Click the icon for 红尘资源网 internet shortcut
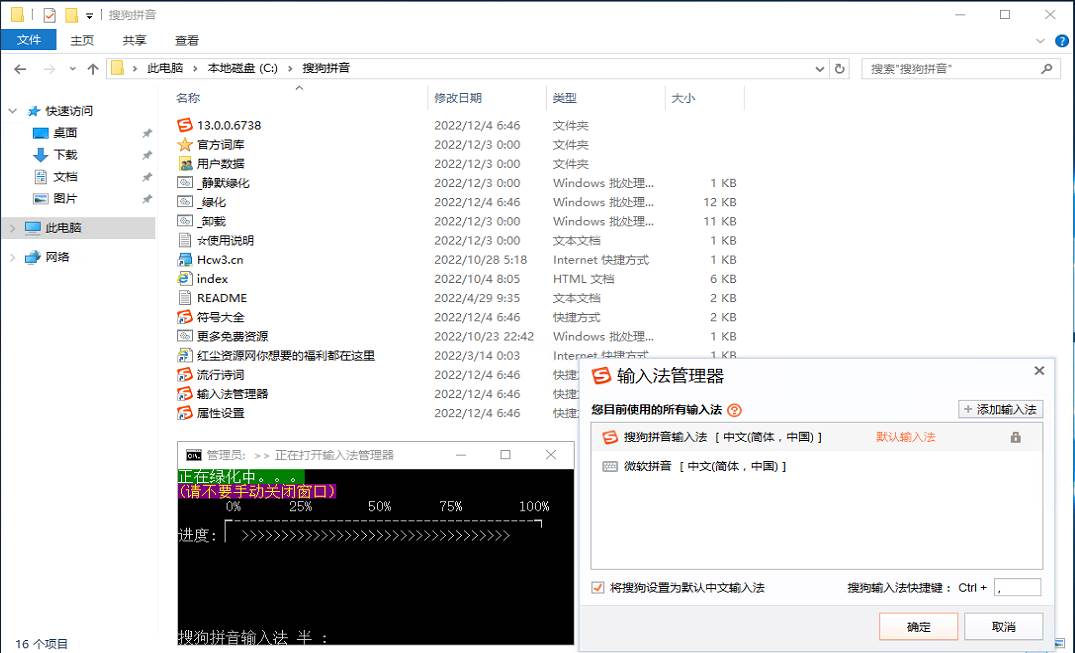Screen dimensions: 1075x653 (184, 355)
